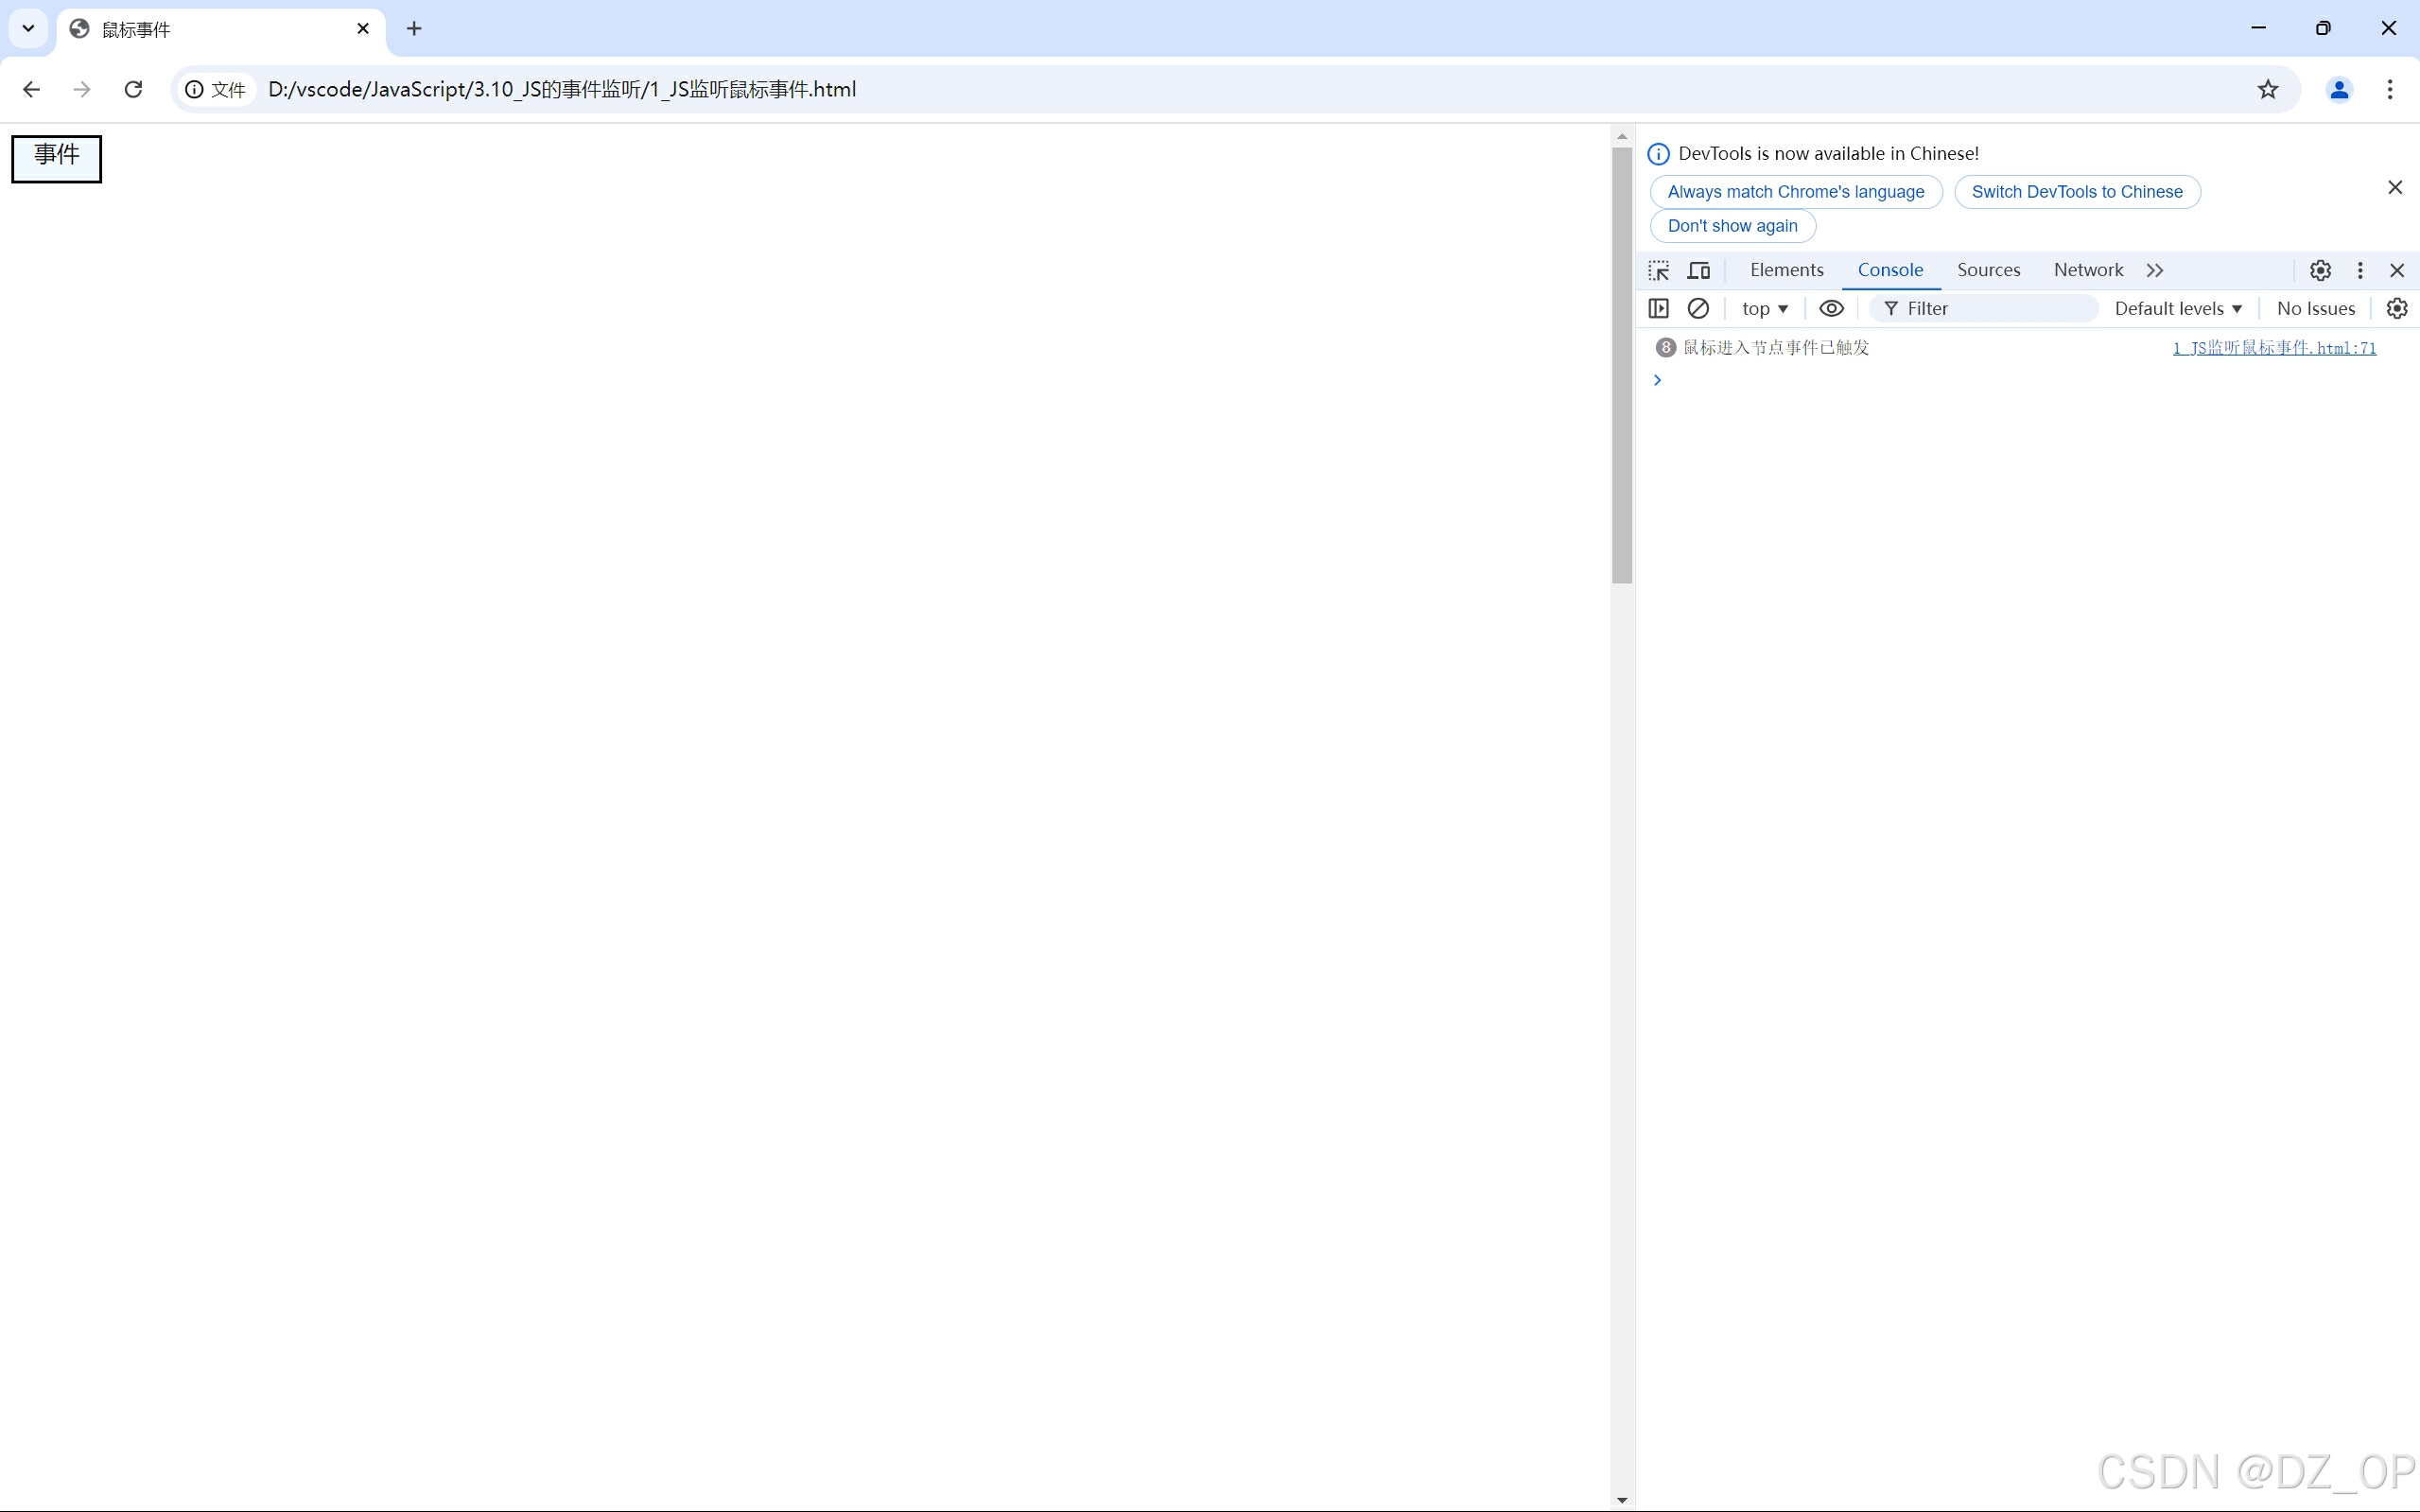Activate the inspect element picker icon
This screenshot has width=2420, height=1512.
tap(1659, 270)
